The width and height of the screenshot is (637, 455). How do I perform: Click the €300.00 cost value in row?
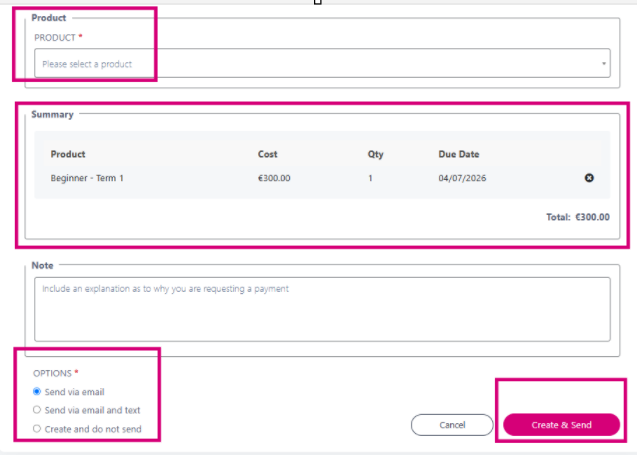[x=274, y=178]
